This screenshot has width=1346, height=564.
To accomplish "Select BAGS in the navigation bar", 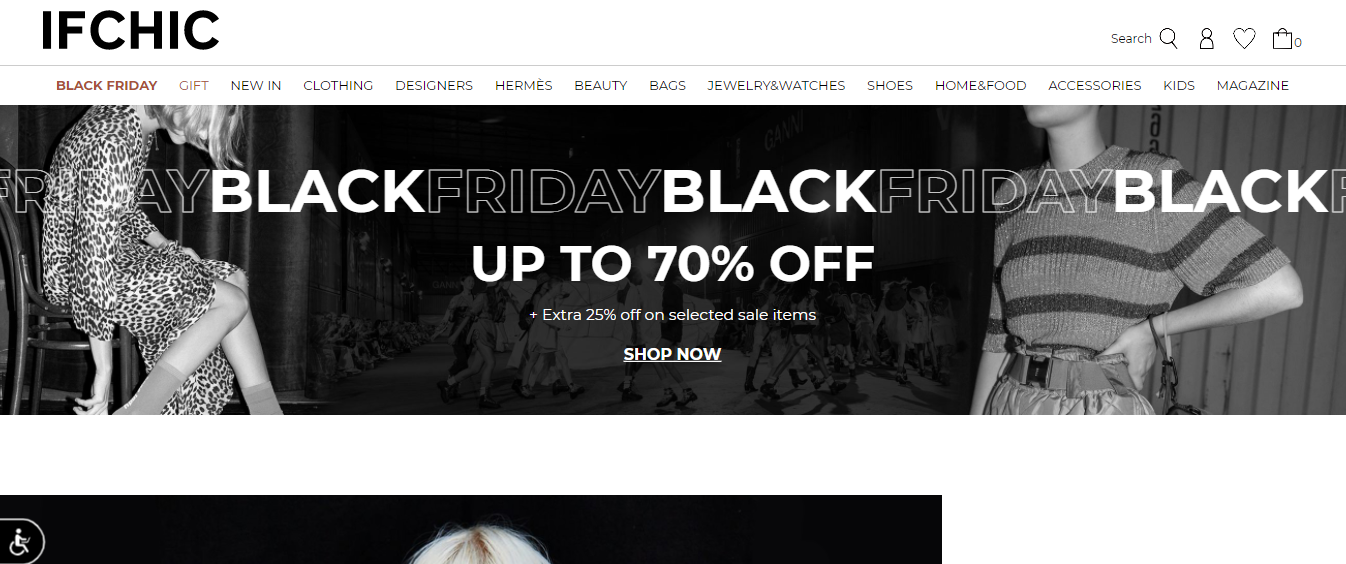I will 667,86.
